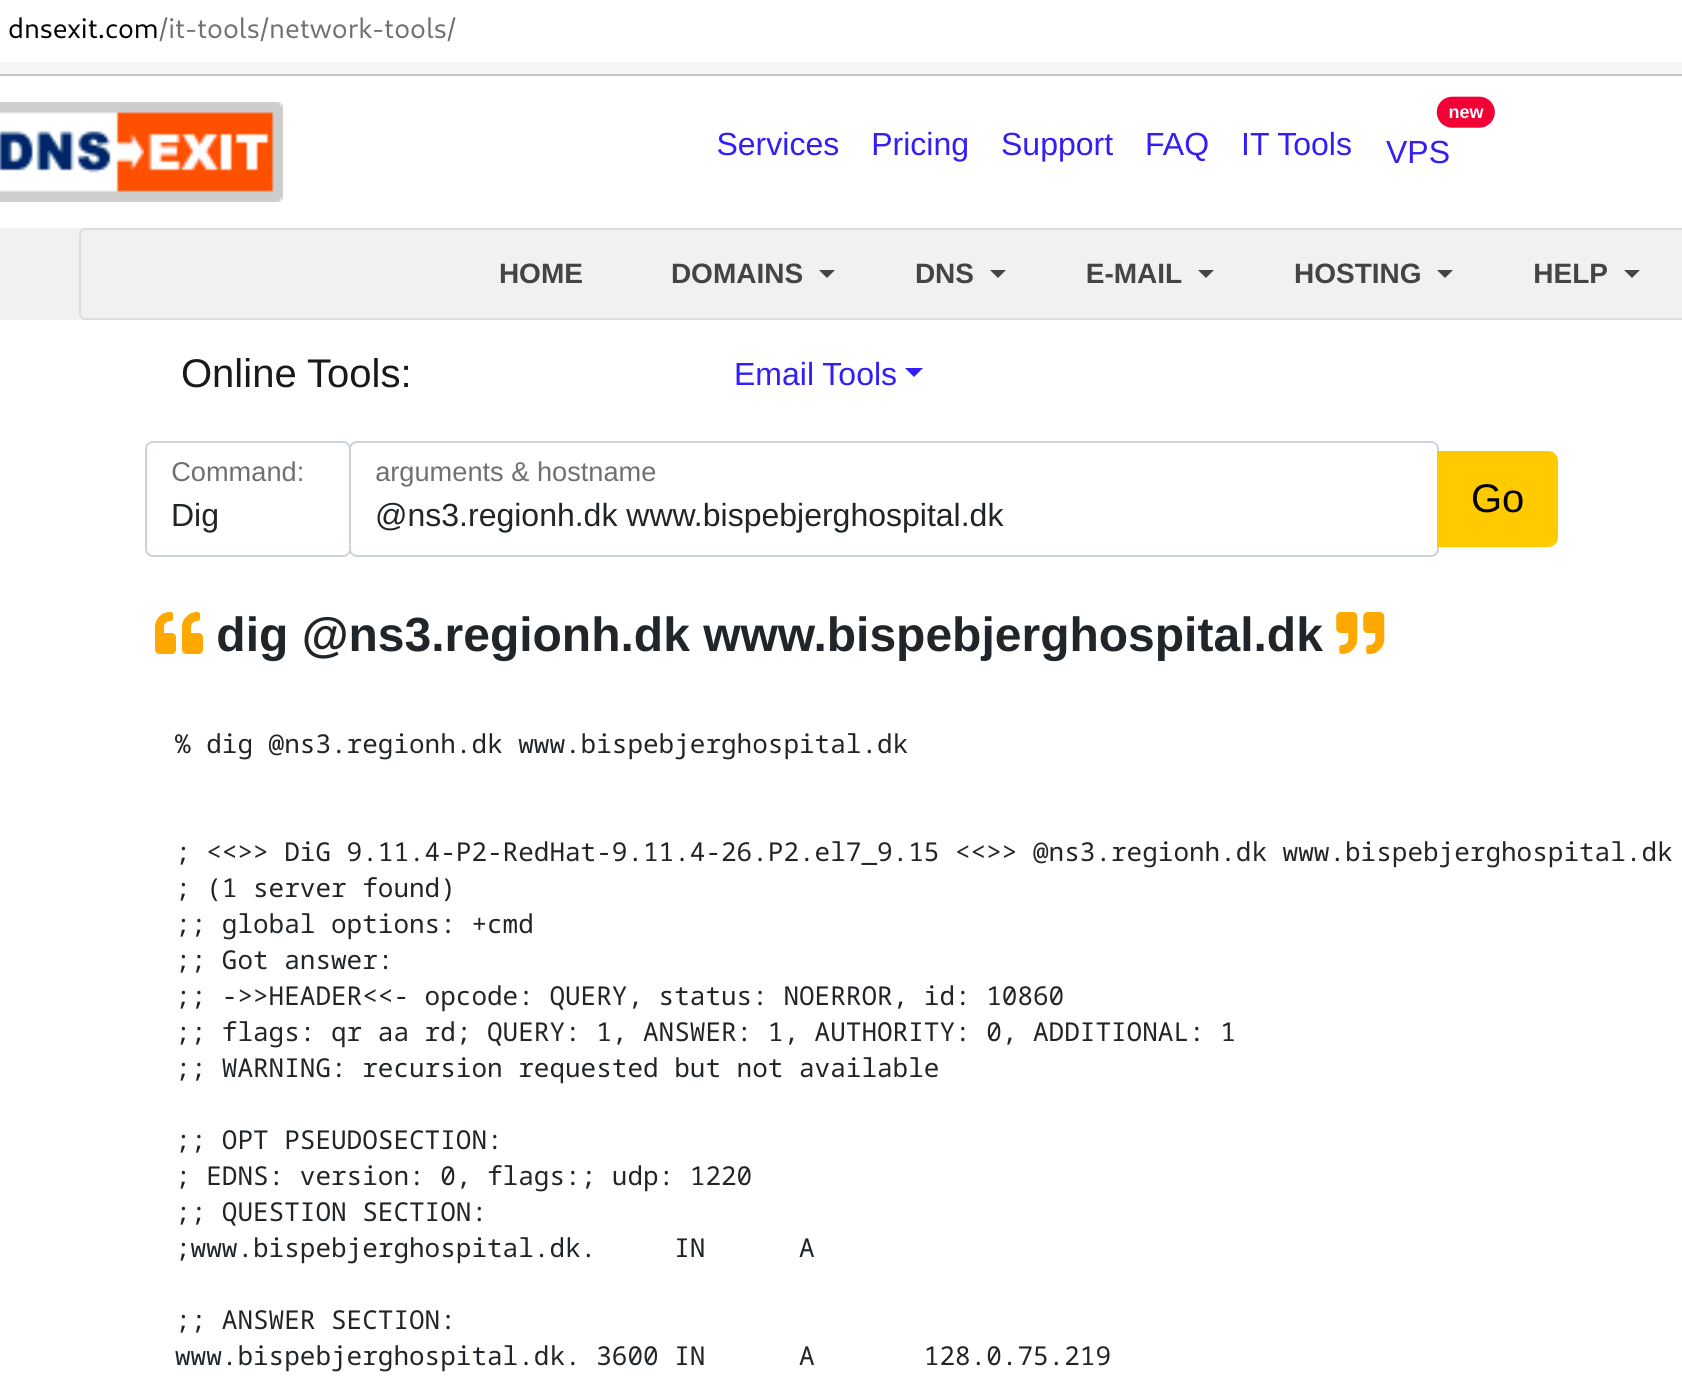
Task: Open the Pricing page link
Action: (920, 145)
